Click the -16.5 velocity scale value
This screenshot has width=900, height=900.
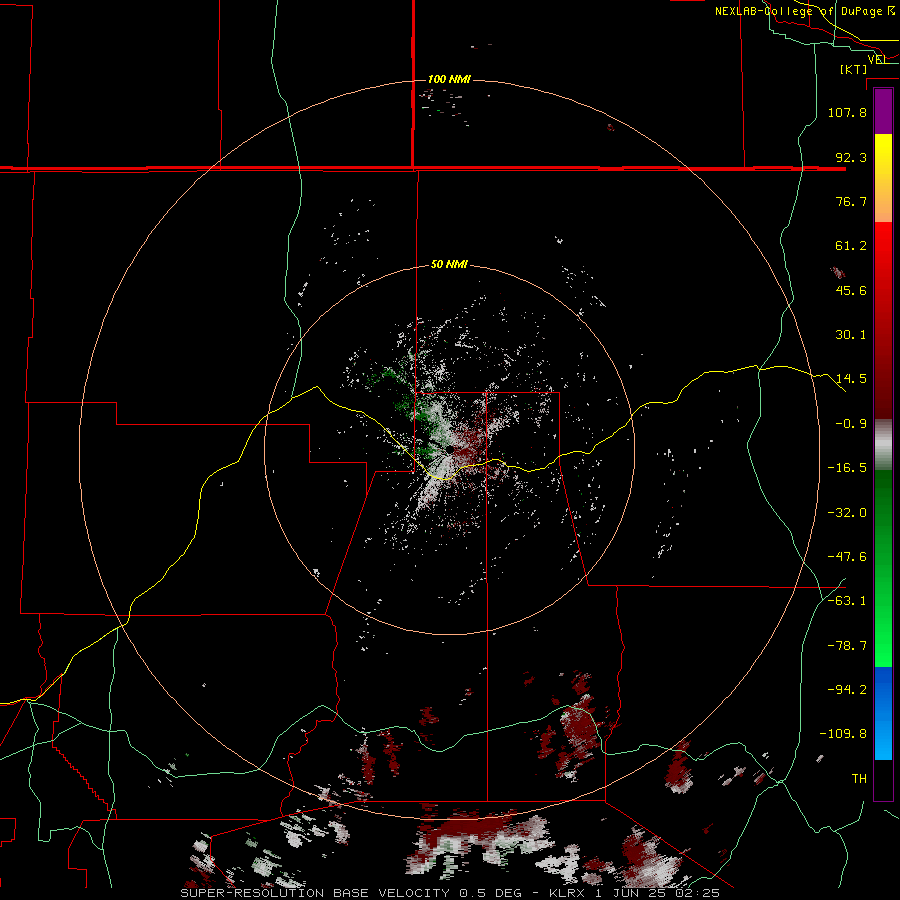847,468
